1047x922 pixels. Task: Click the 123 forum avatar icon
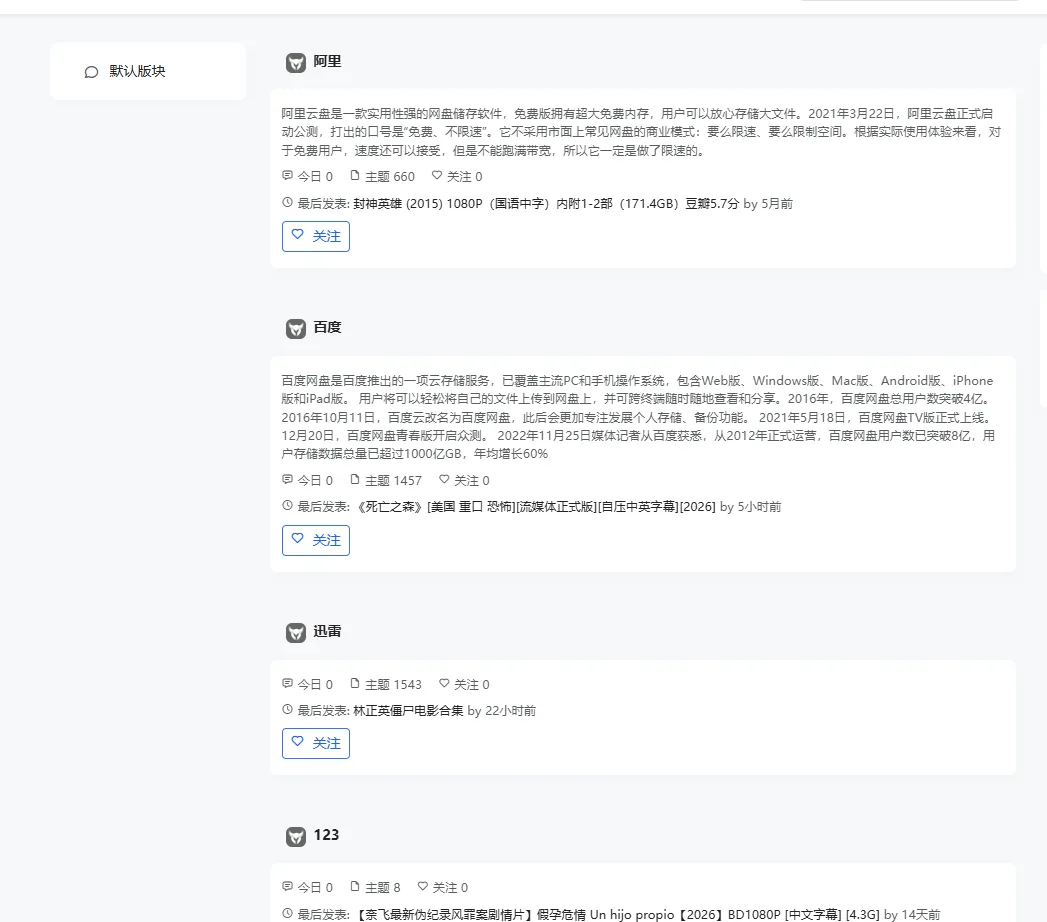[x=296, y=836]
